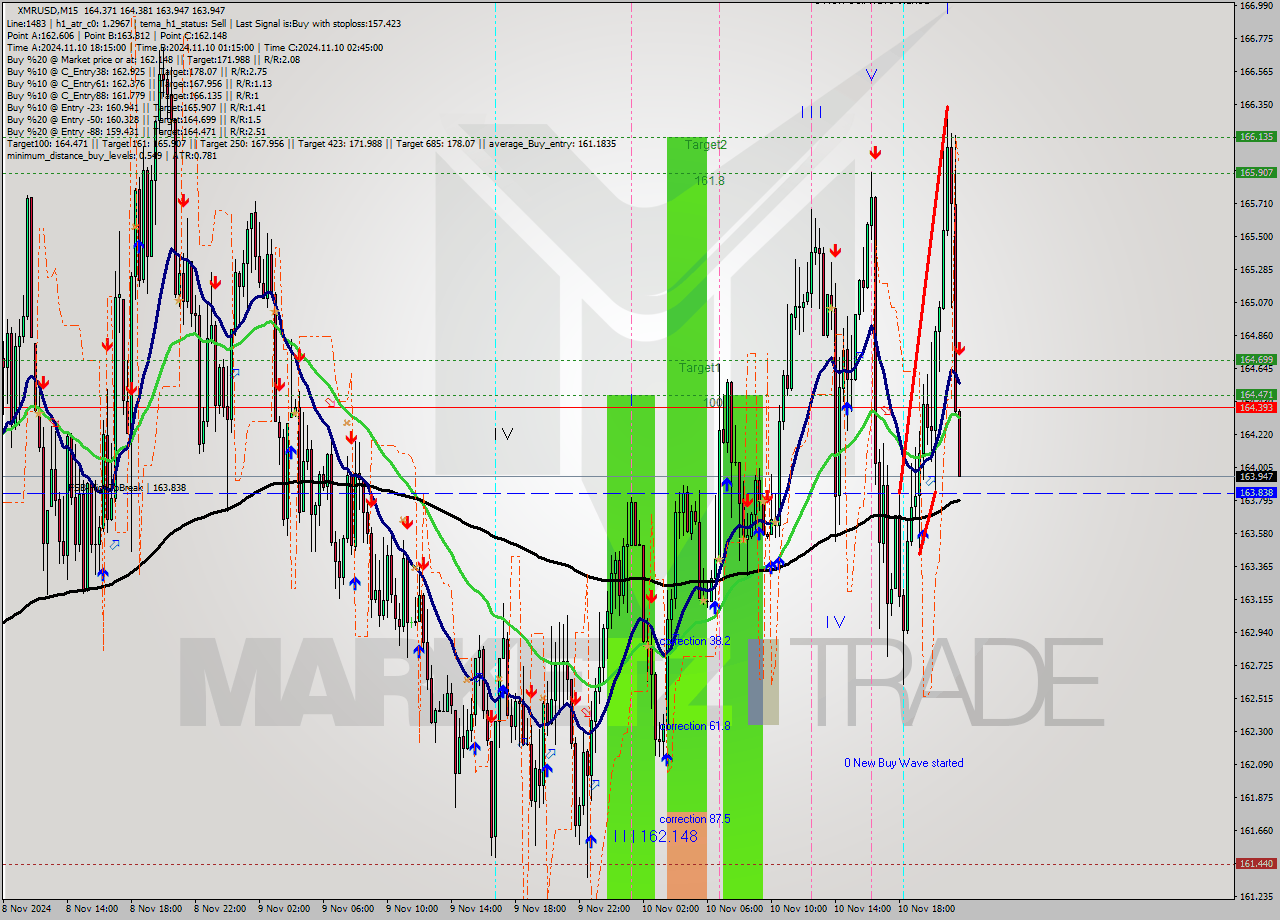Click the red 161.440 price label
Screen dimensions: 1280x920
1256,863
